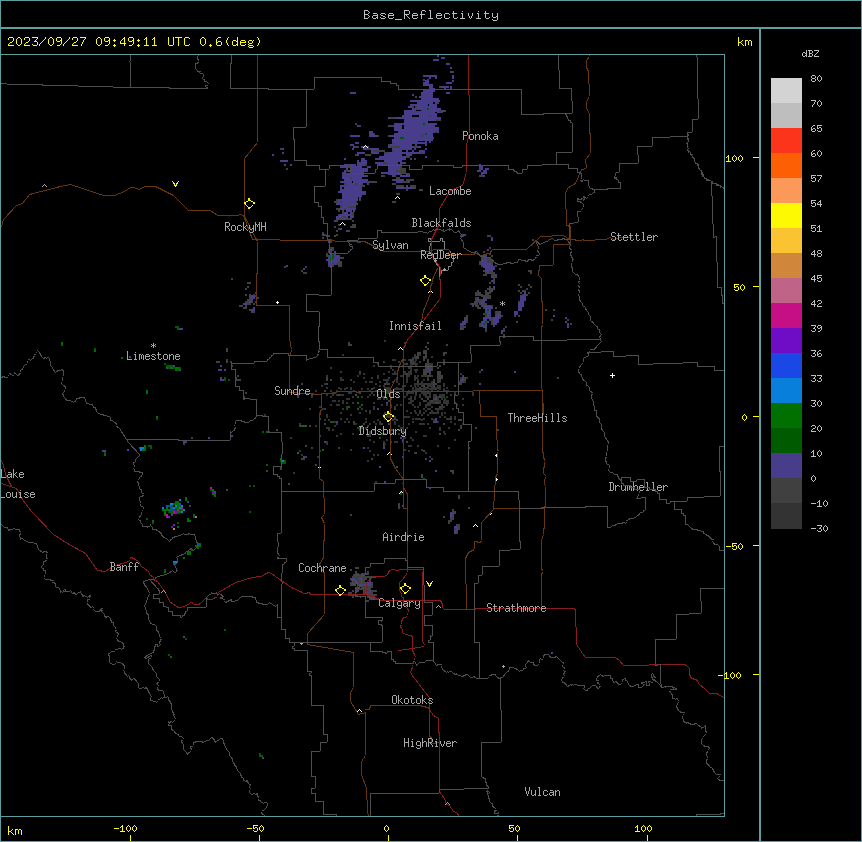862x842 pixels.
Task: Select the Banff label
Action: 124,567
